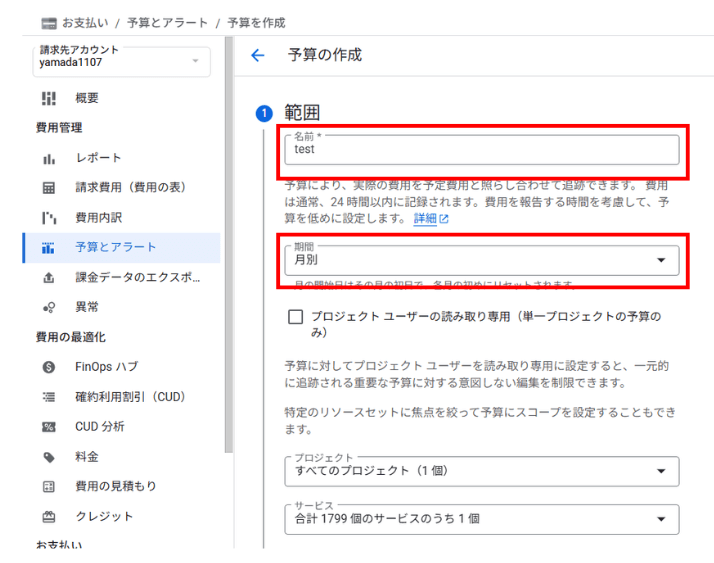714x563 pixels.
Task: Click the 異常 anomaly icon
Action: click(48, 307)
